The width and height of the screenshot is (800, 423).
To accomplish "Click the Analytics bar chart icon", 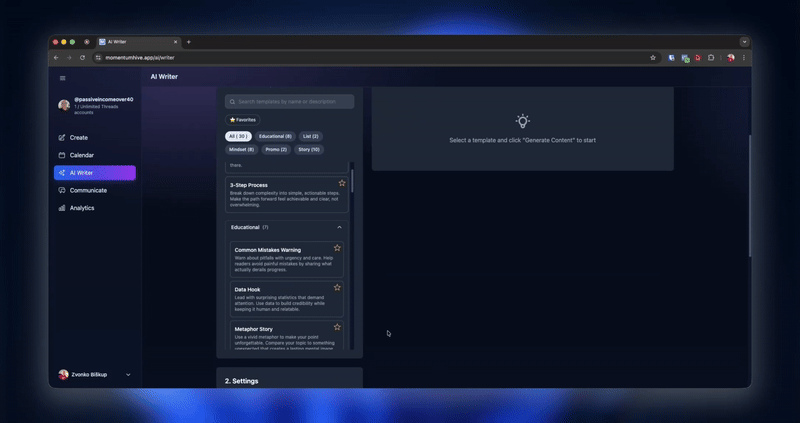I will 62,208.
